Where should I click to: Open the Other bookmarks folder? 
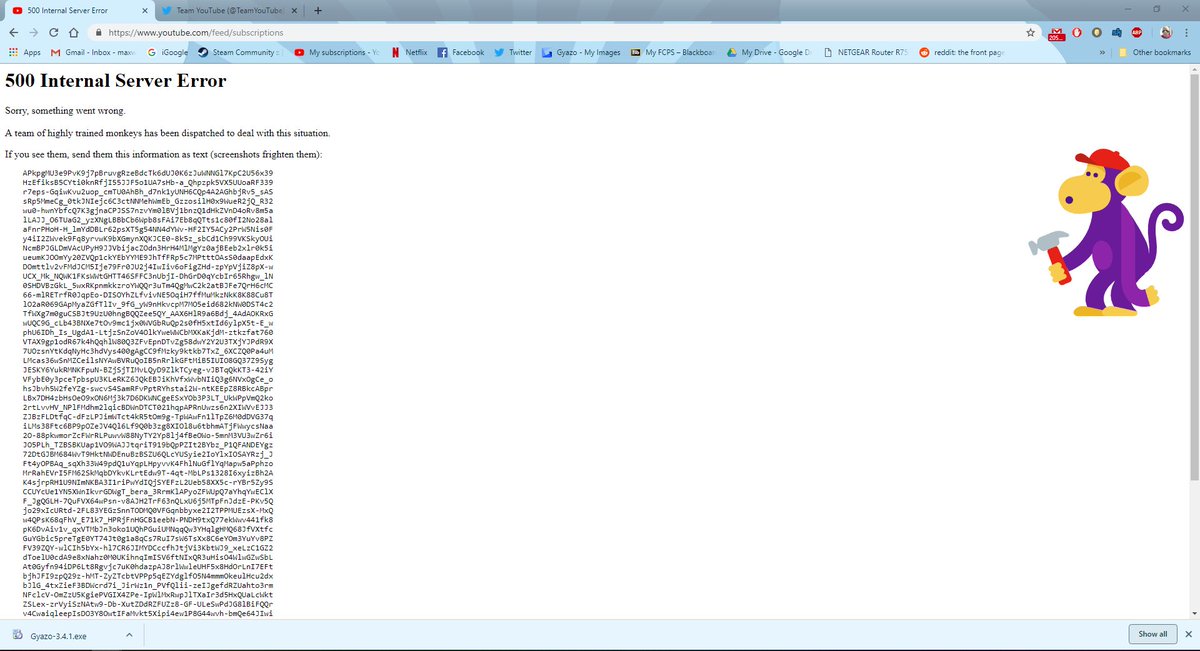(1154, 52)
